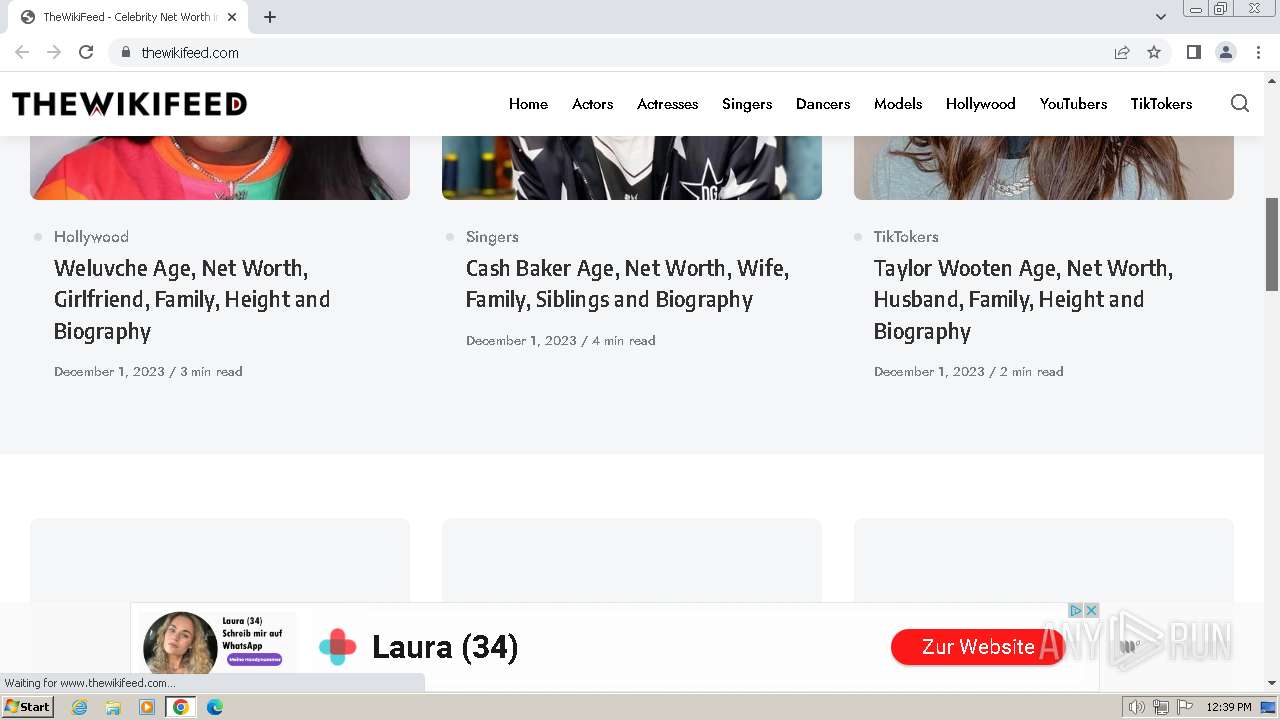The height and width of the screenshot is (720, 1280).
Task: Click Singers category above Cash Baker
Action: [492, 237]
